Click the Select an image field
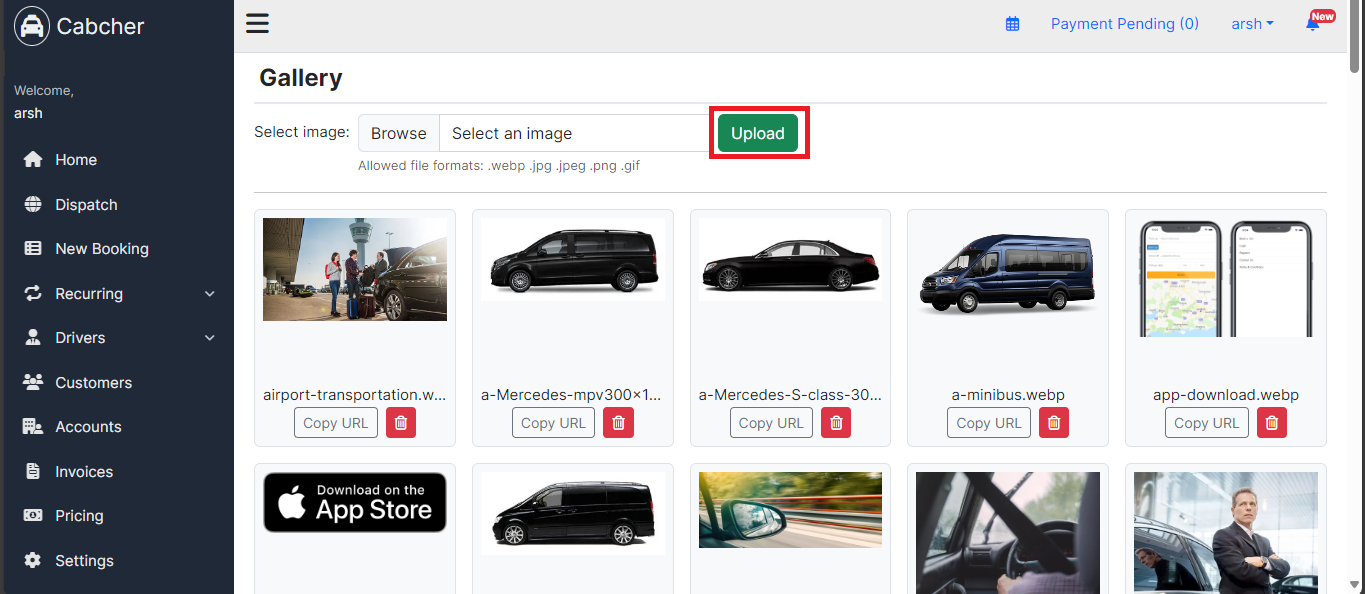1365x594 pixels. point(578,133)
